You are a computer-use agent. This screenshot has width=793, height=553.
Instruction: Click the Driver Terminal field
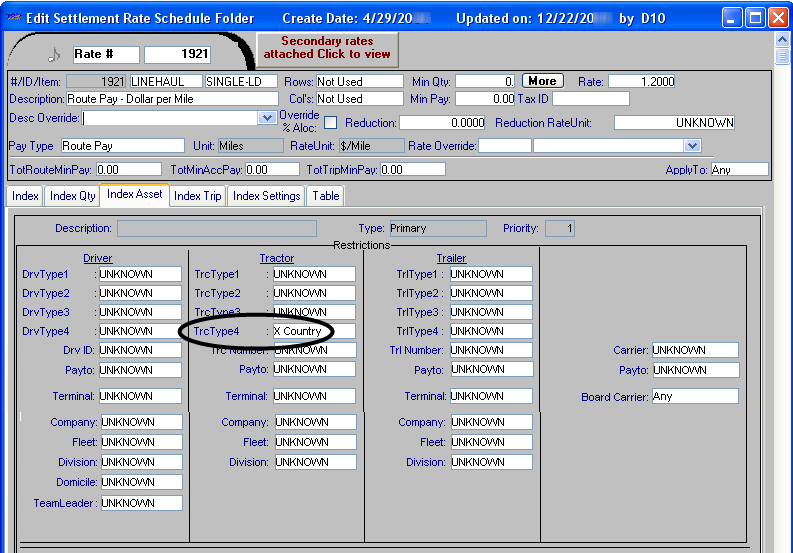140,396
